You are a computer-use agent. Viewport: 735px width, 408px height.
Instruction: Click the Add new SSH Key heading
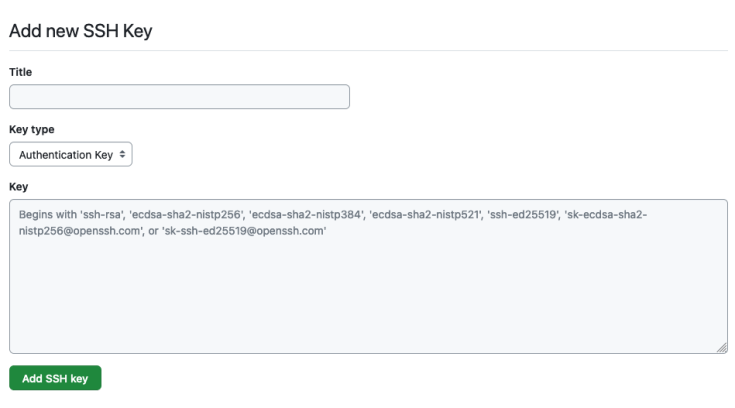[x=80, y=29]
